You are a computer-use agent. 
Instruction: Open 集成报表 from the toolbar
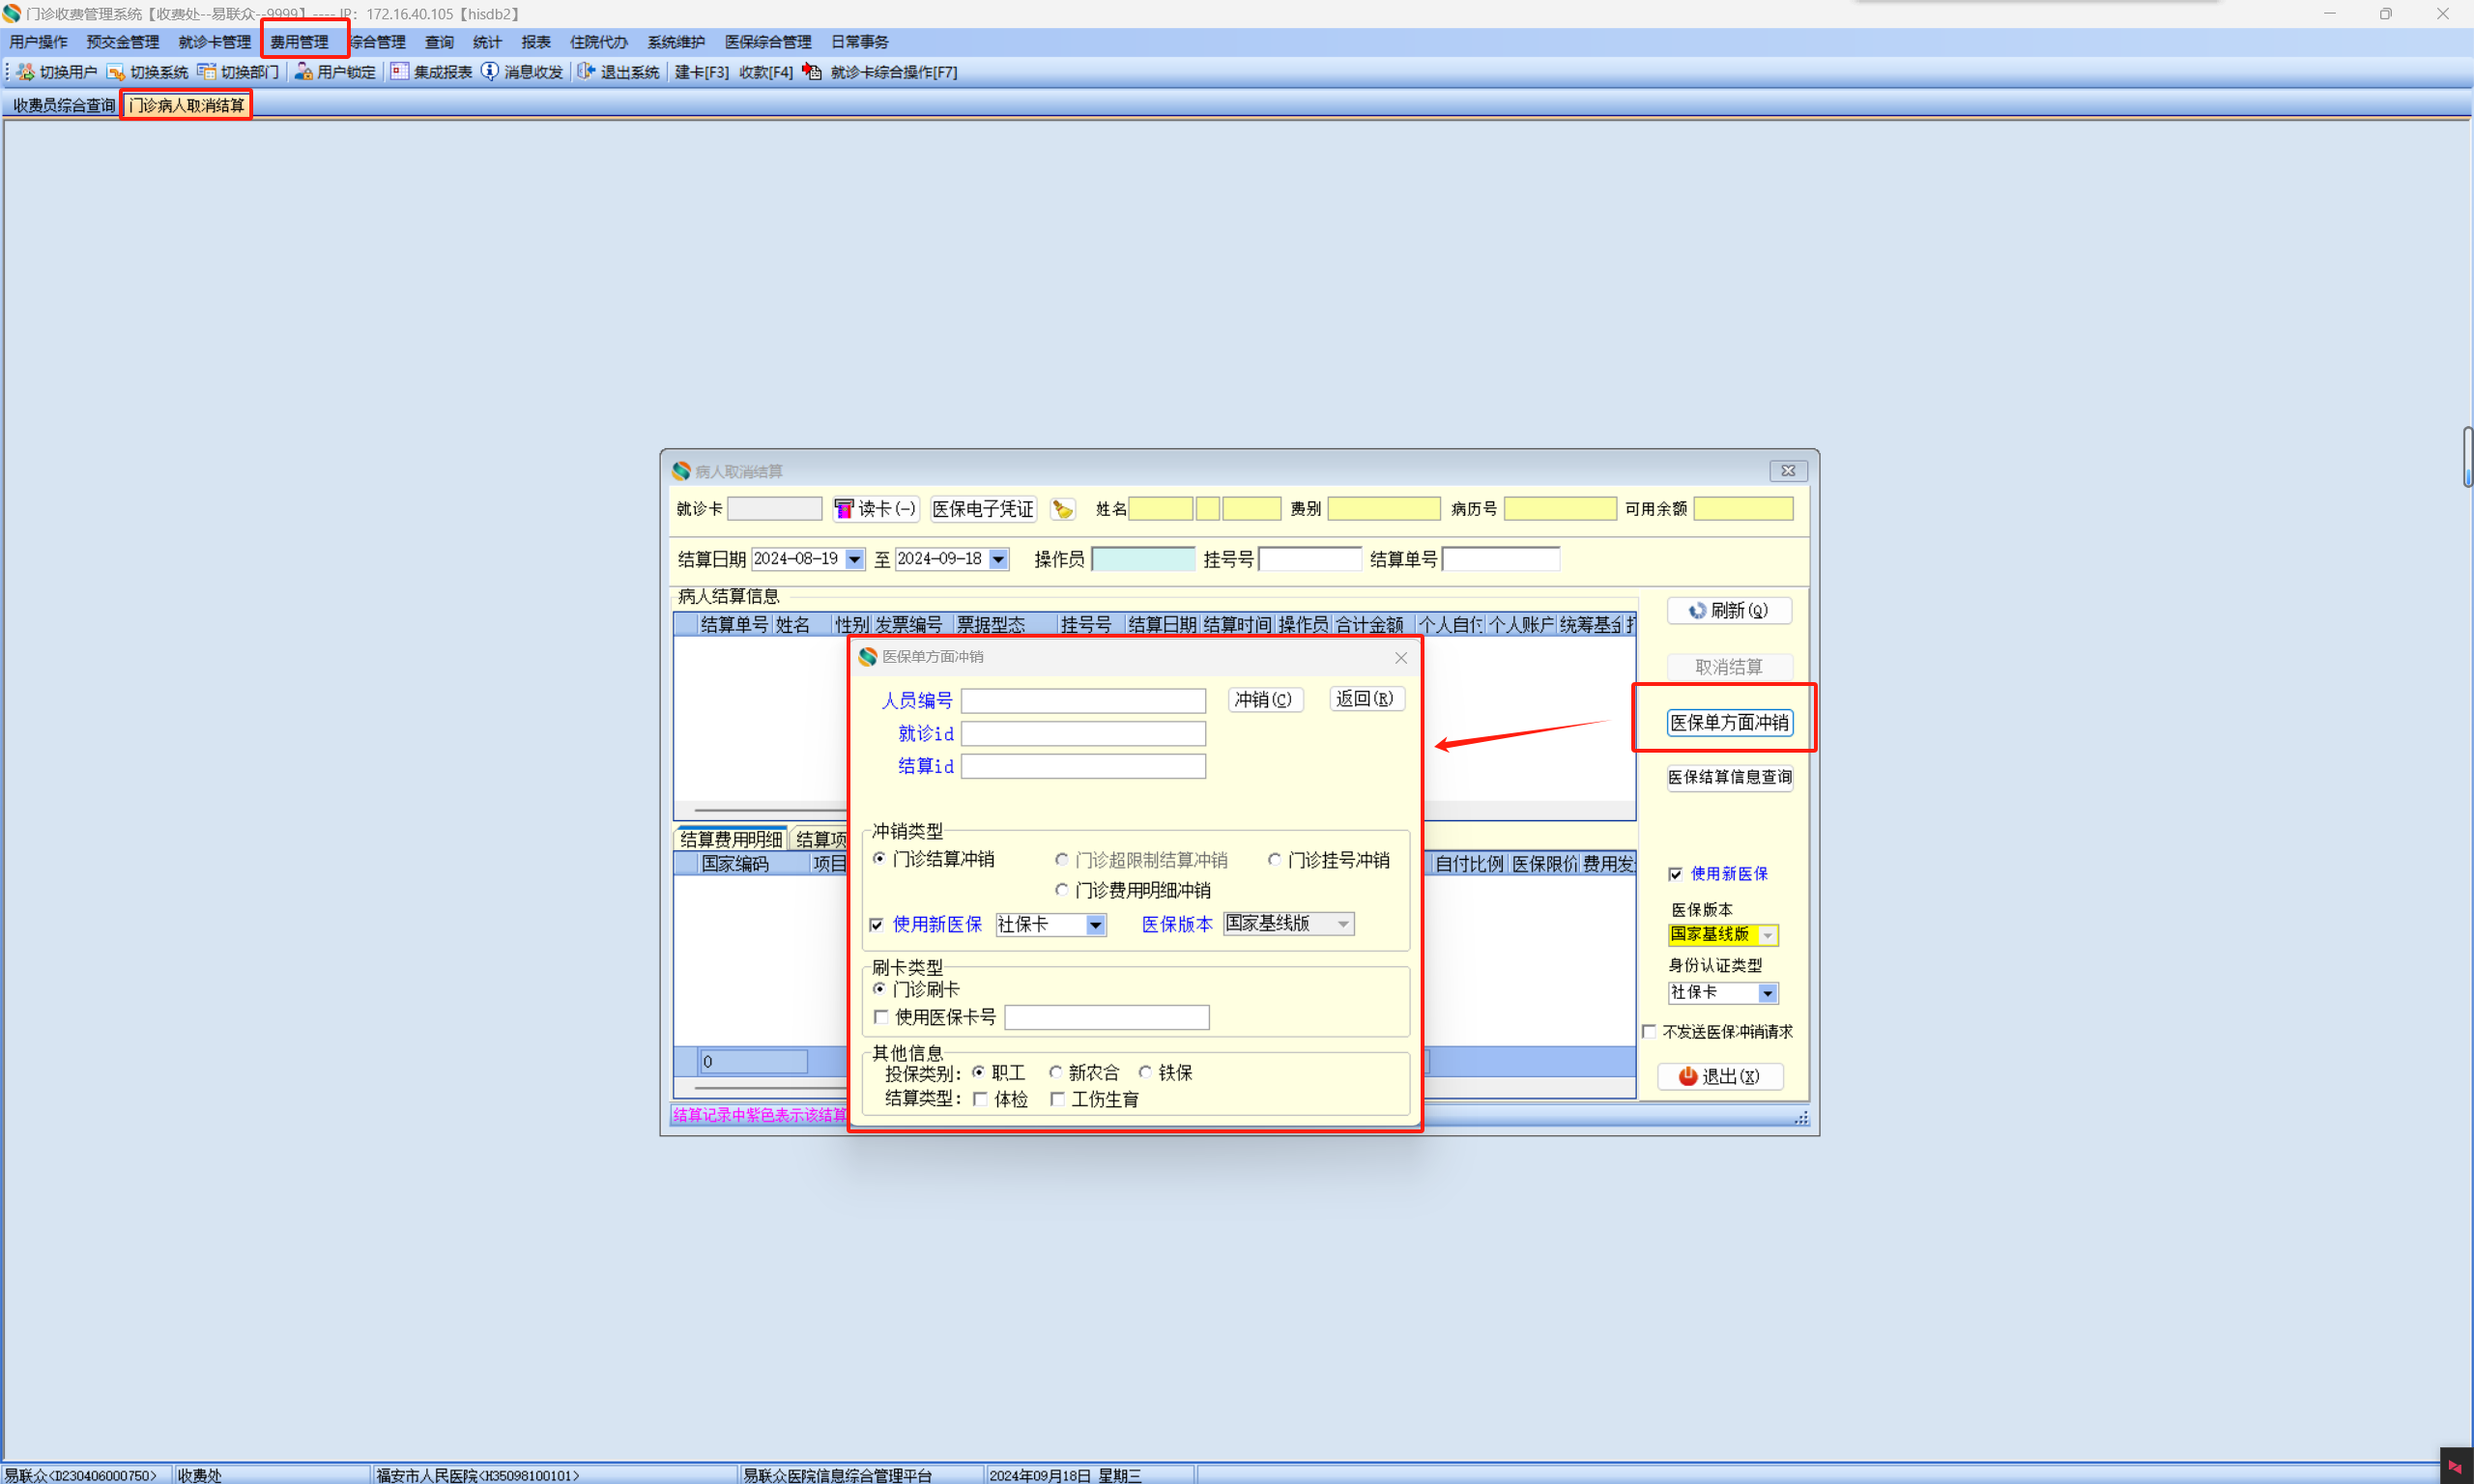[x=400, y=72]
